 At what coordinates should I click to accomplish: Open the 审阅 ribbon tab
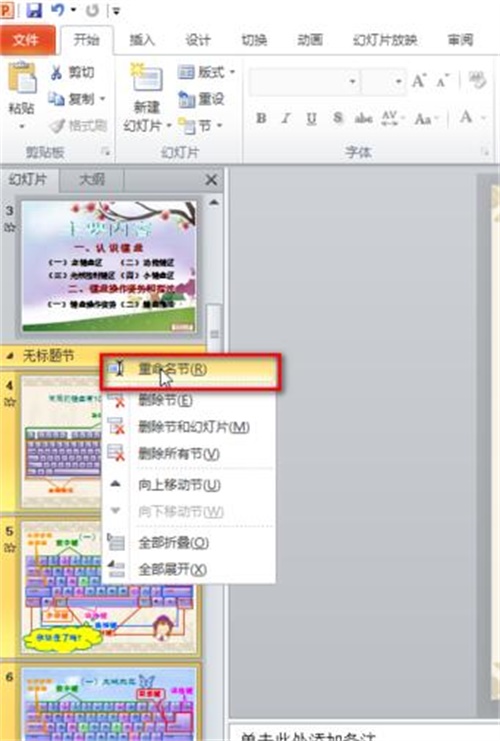pyautogui.click(x=460, y=40)
